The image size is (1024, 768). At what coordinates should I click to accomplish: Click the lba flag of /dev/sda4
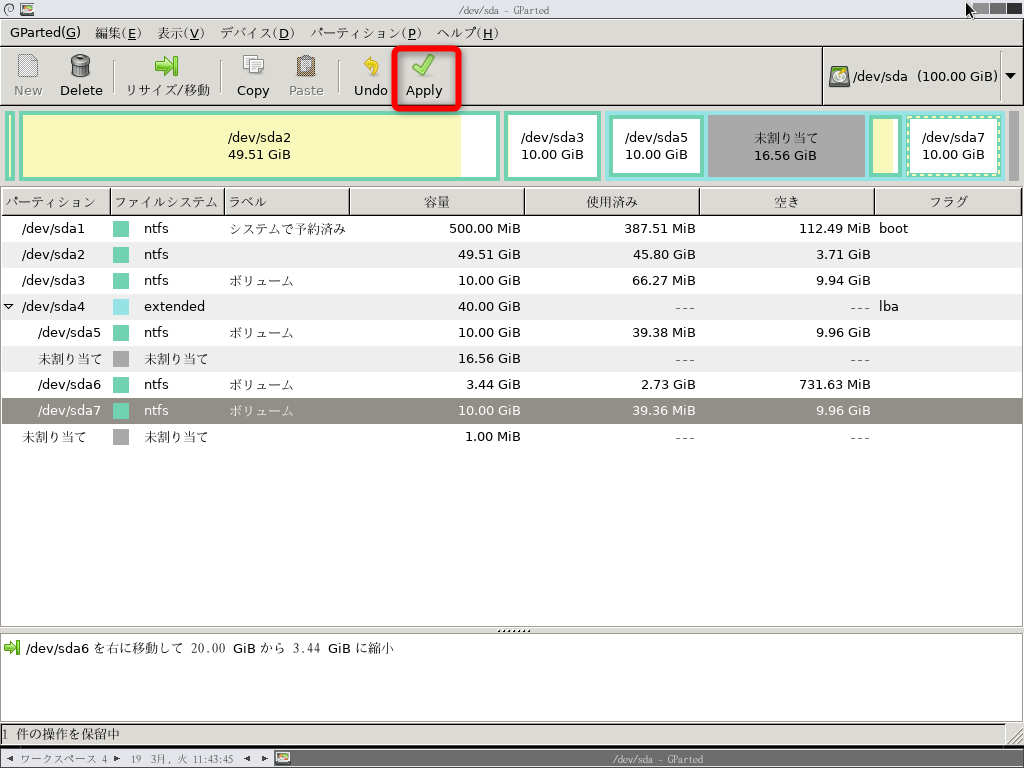[x=888, y=307]
